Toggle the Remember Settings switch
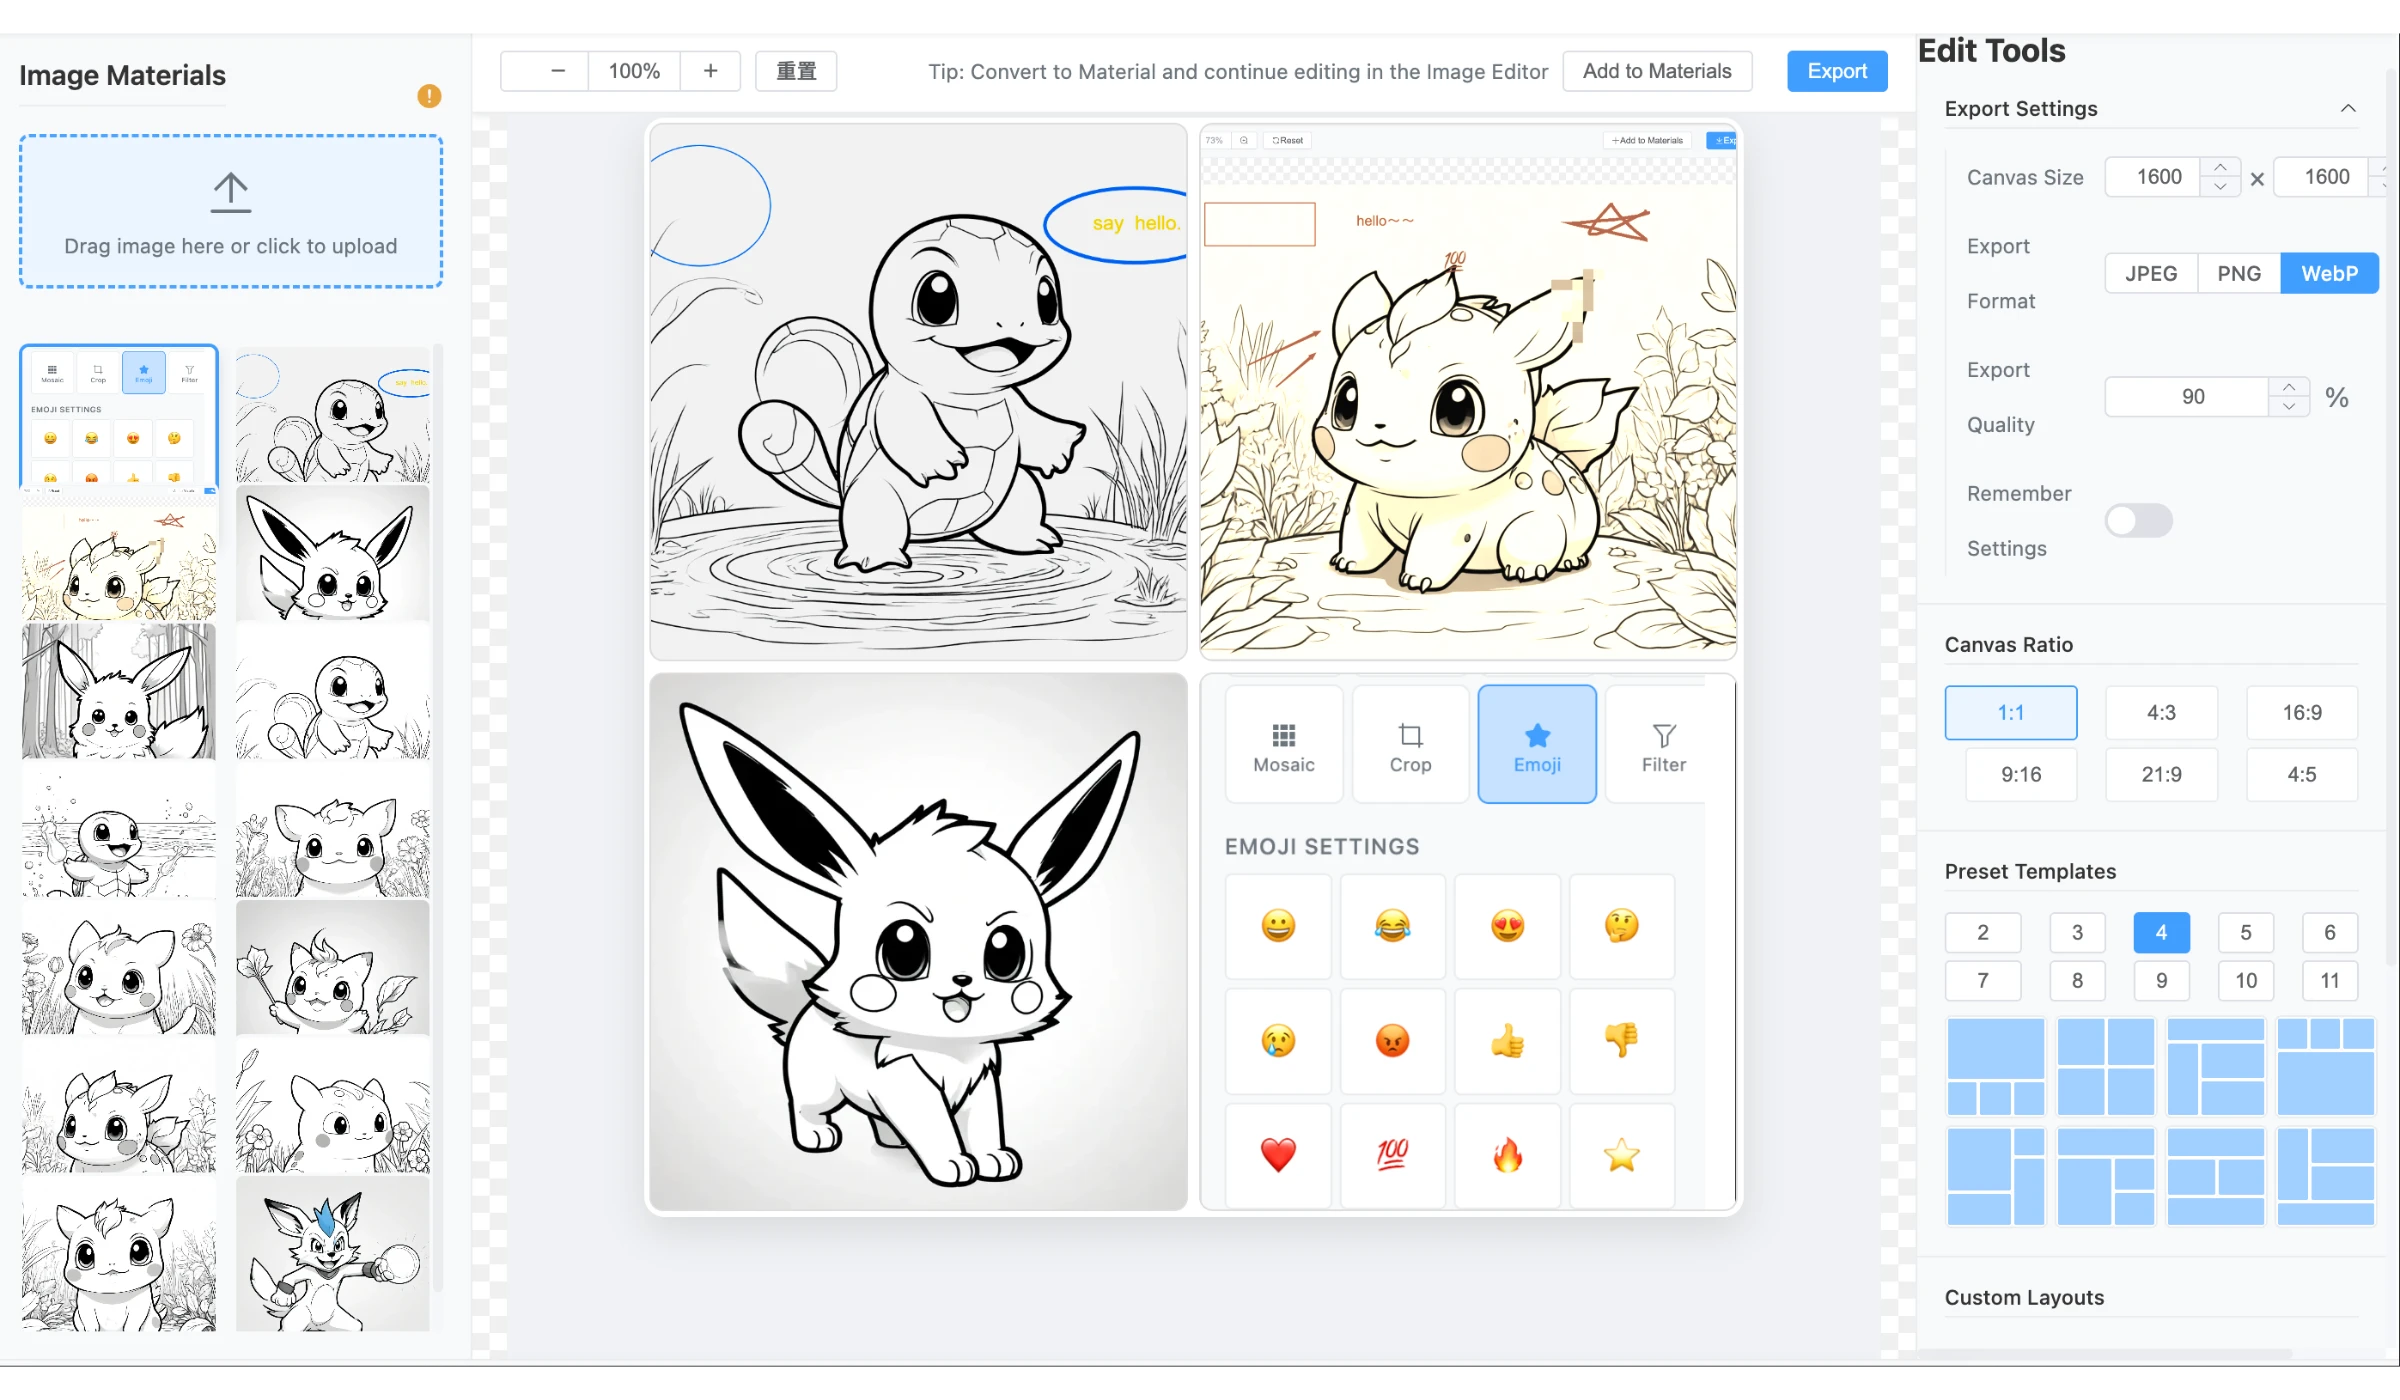Viewport: 2400px width, 1400px height. (2138, 521)
